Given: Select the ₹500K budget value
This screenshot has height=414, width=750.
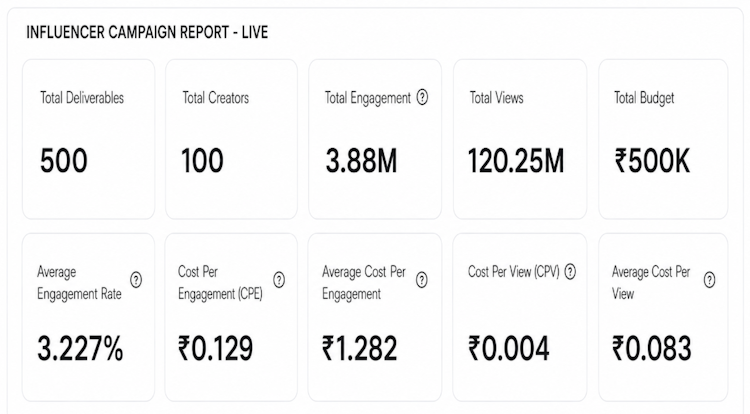Looking at the screenshot, I should click(652, 161).
